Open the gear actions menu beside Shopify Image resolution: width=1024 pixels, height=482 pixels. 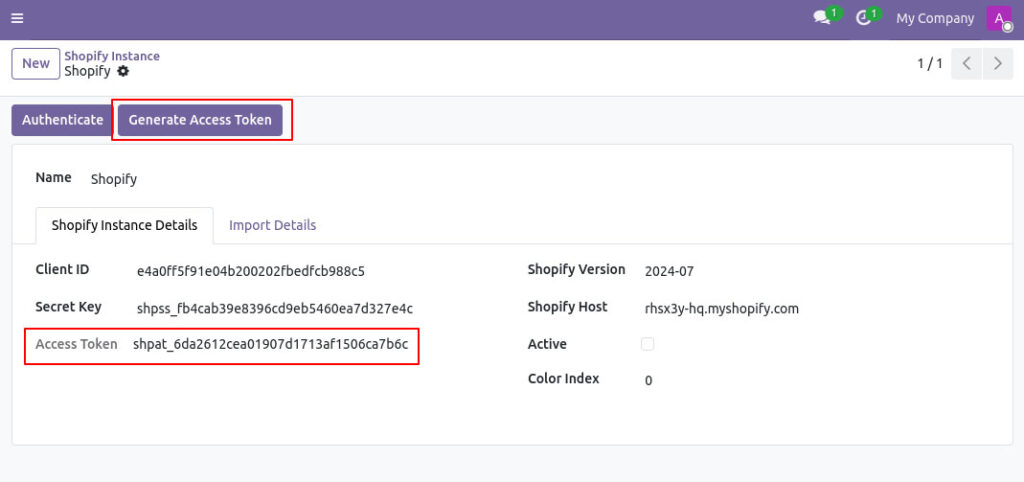[123, 72]
